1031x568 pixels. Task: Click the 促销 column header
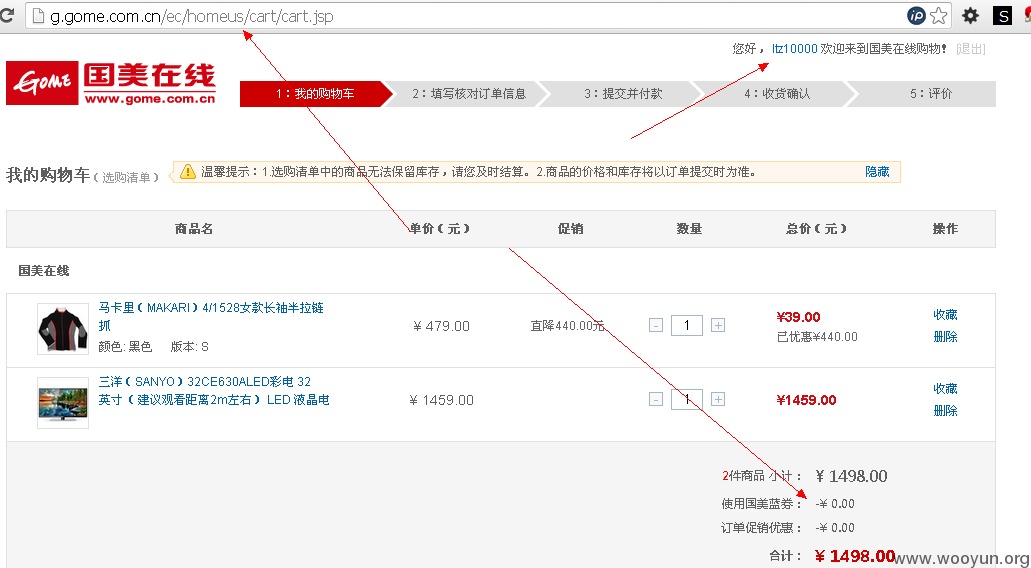(570, 229)
